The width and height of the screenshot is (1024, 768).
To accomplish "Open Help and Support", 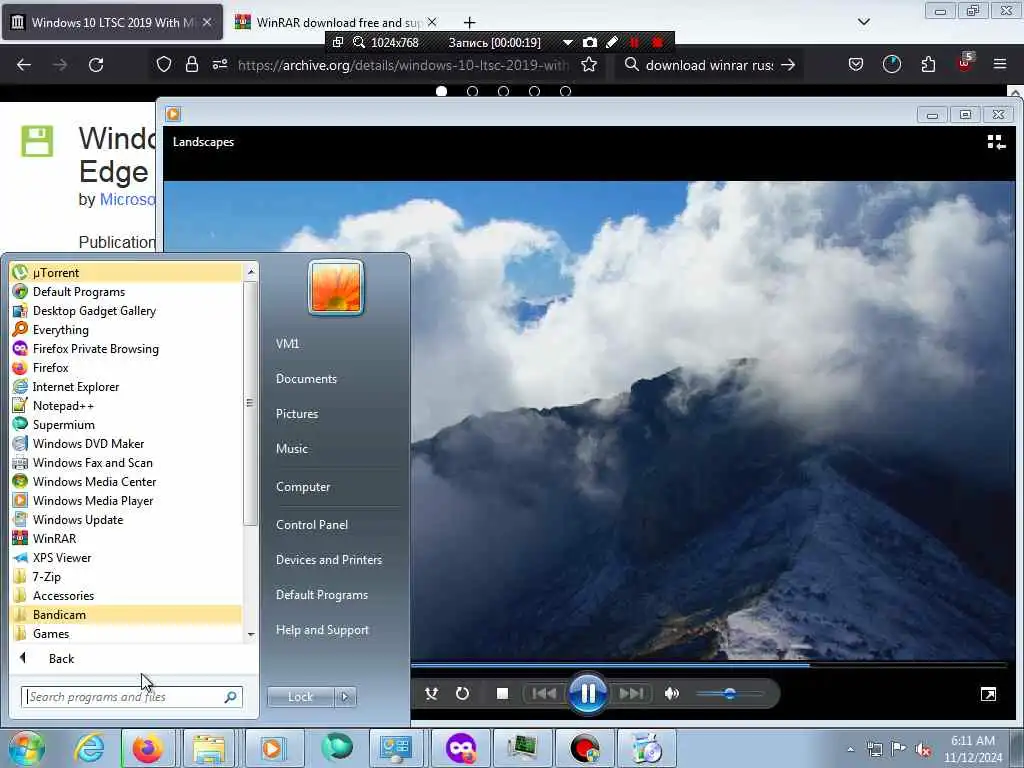I will 322,630.
